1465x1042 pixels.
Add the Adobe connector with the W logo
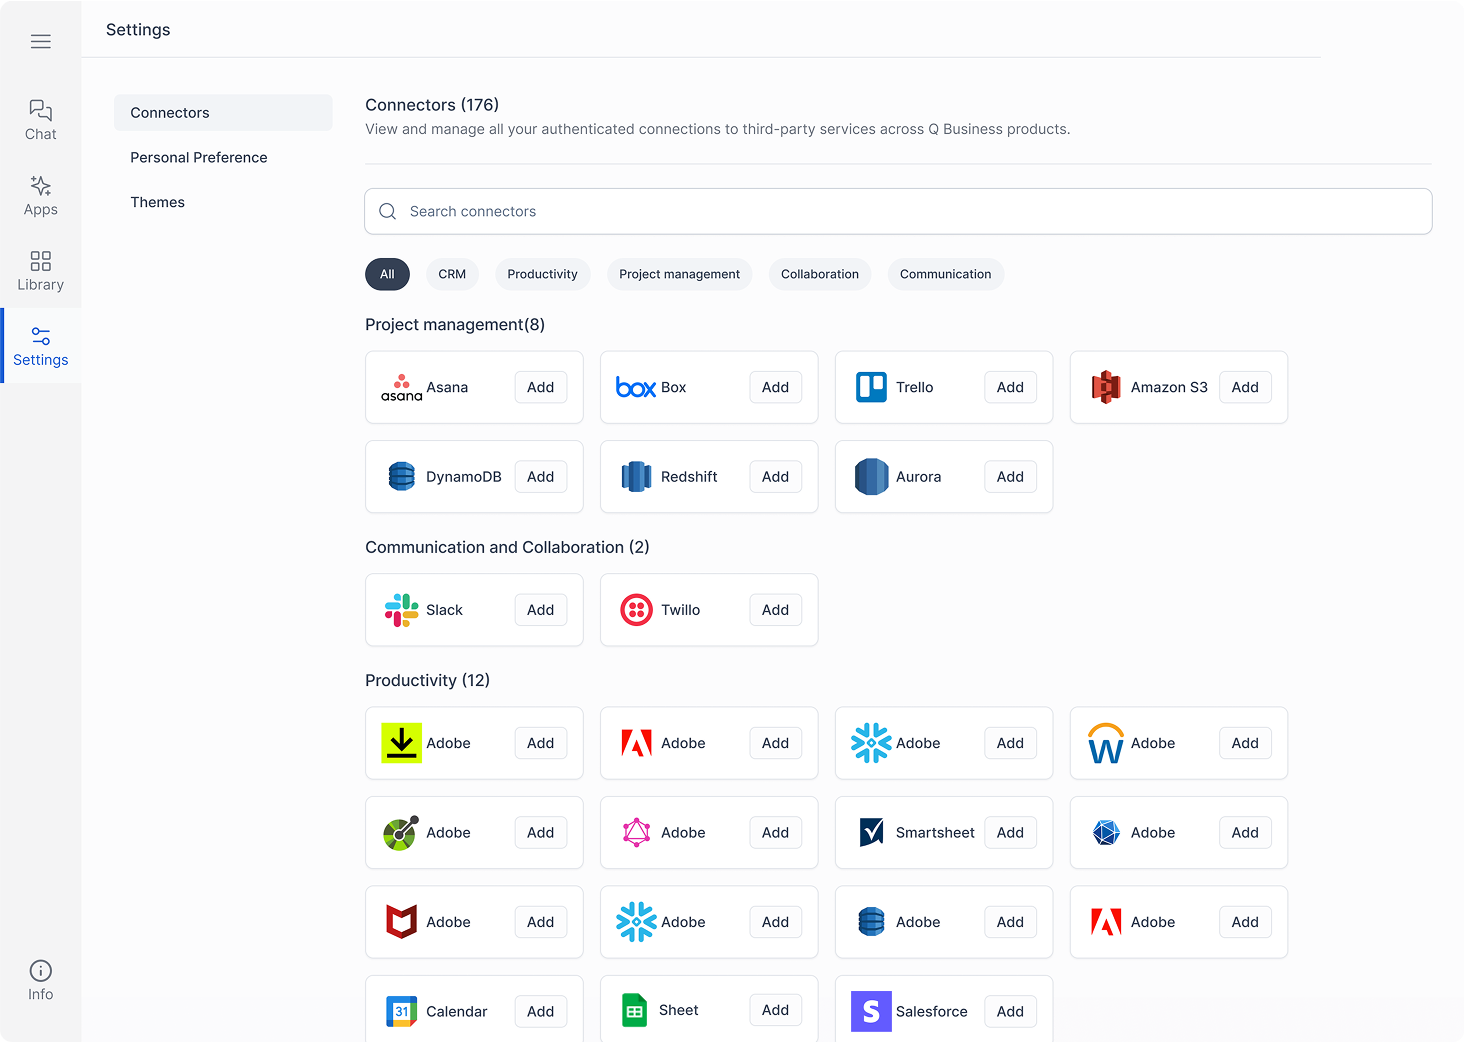[1246, 743]
